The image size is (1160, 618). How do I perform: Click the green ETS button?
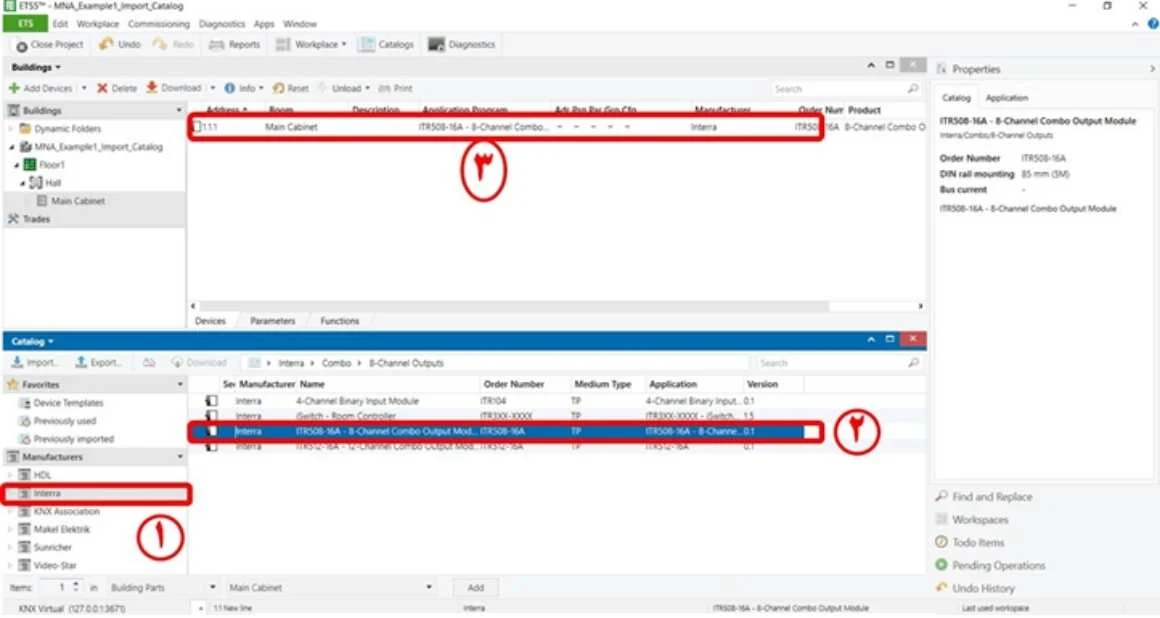coord(25,24)
